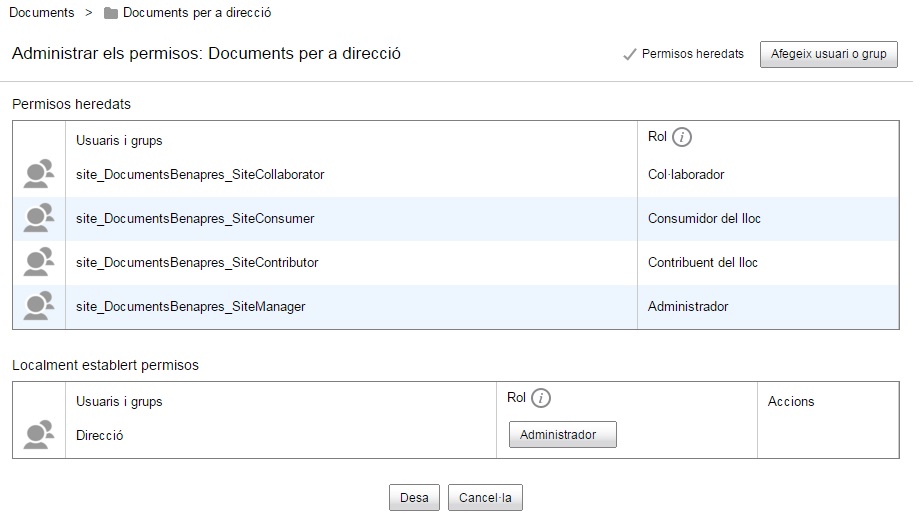Open the 'Documents per a direcció' breadcrumb folder
The image size is (923, 519).
tap(197, 12)
